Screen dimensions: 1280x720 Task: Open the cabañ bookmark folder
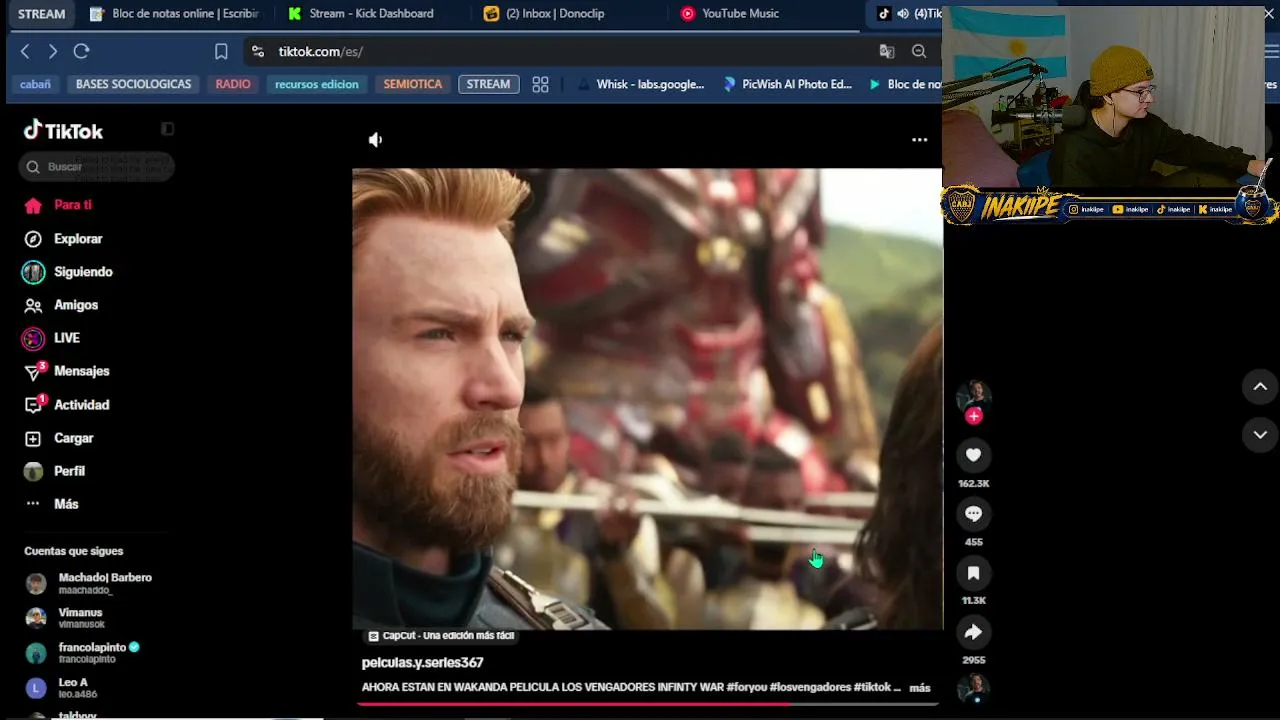click(35, 84)
